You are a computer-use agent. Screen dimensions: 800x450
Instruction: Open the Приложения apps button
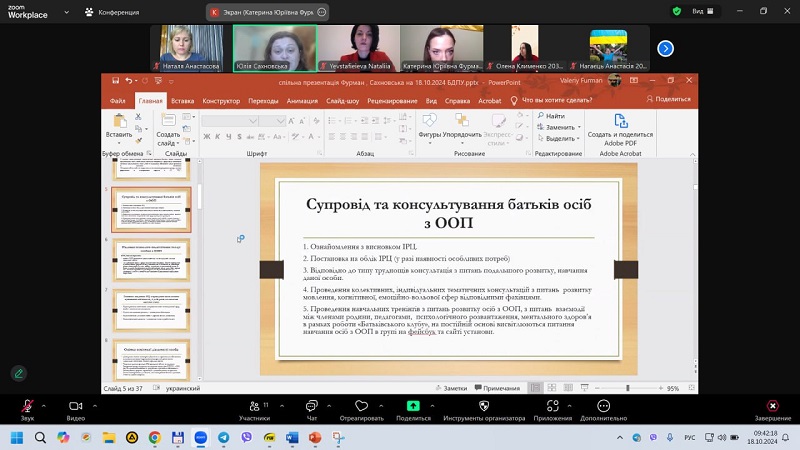pyautogui.click(x=553, y=409)
